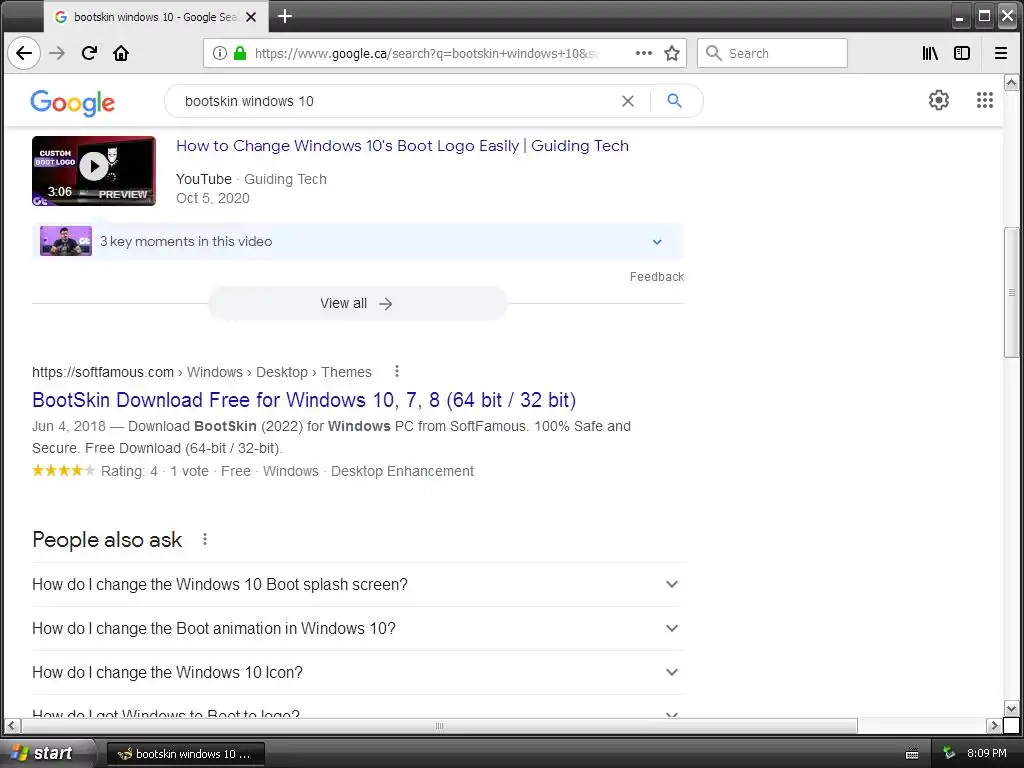Open Google quick settings gear
The height and width of the screenshot is (768, 1024).
coord(938,101)
